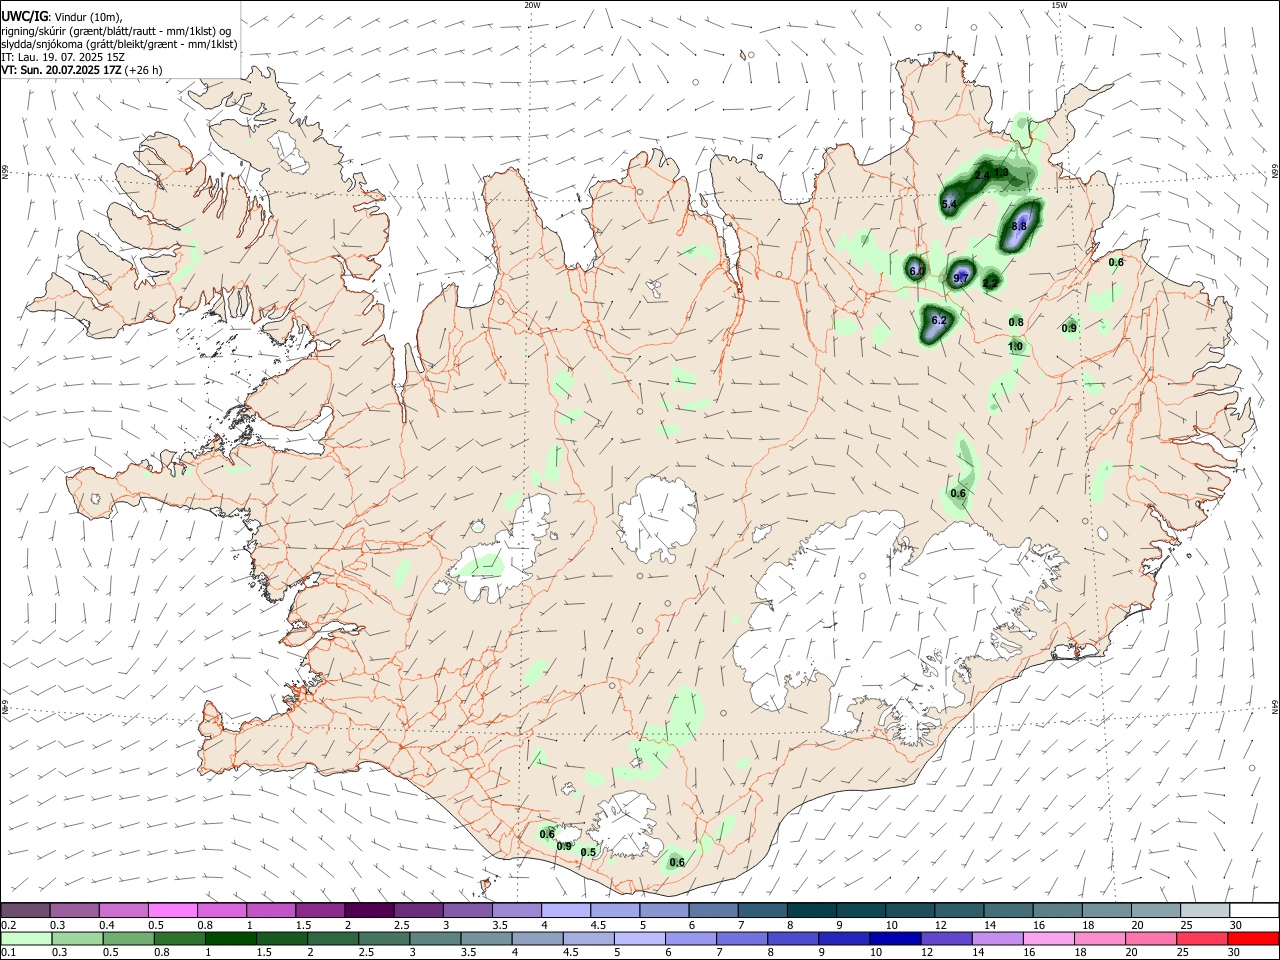Click the 8.8 precipitation value on the map
This screenshot has height=960, width=1280.
[x=1019, y=227]
